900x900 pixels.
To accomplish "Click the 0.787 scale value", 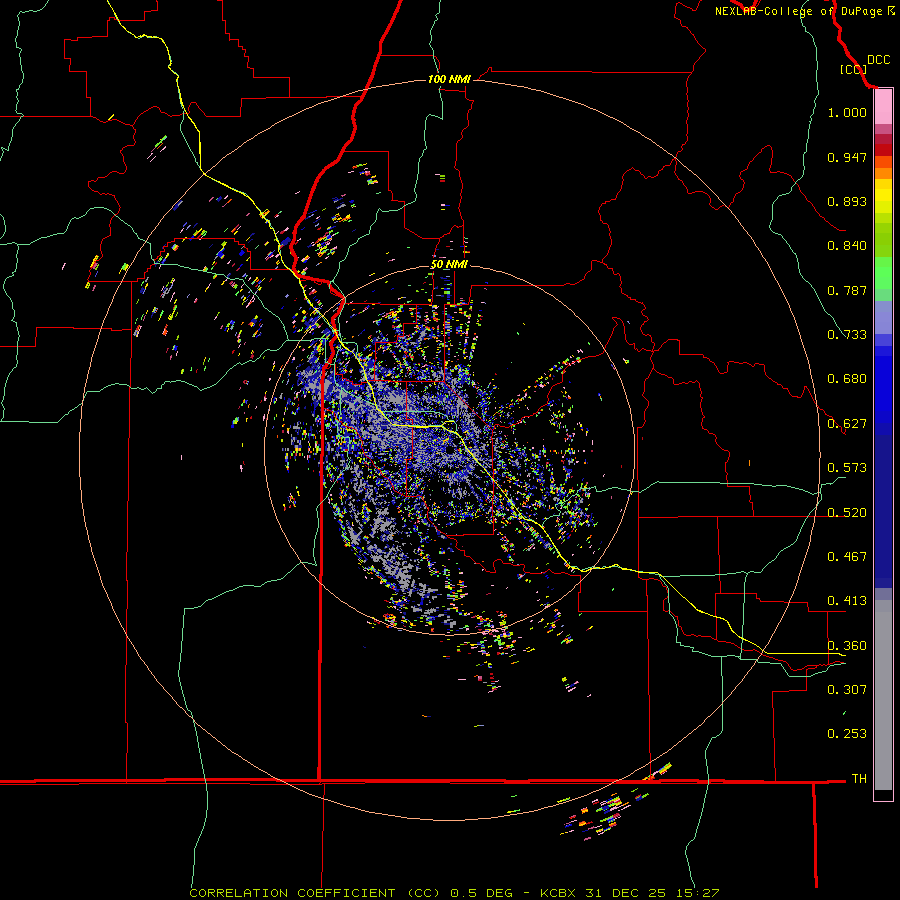I will click(x=847, y=290).
